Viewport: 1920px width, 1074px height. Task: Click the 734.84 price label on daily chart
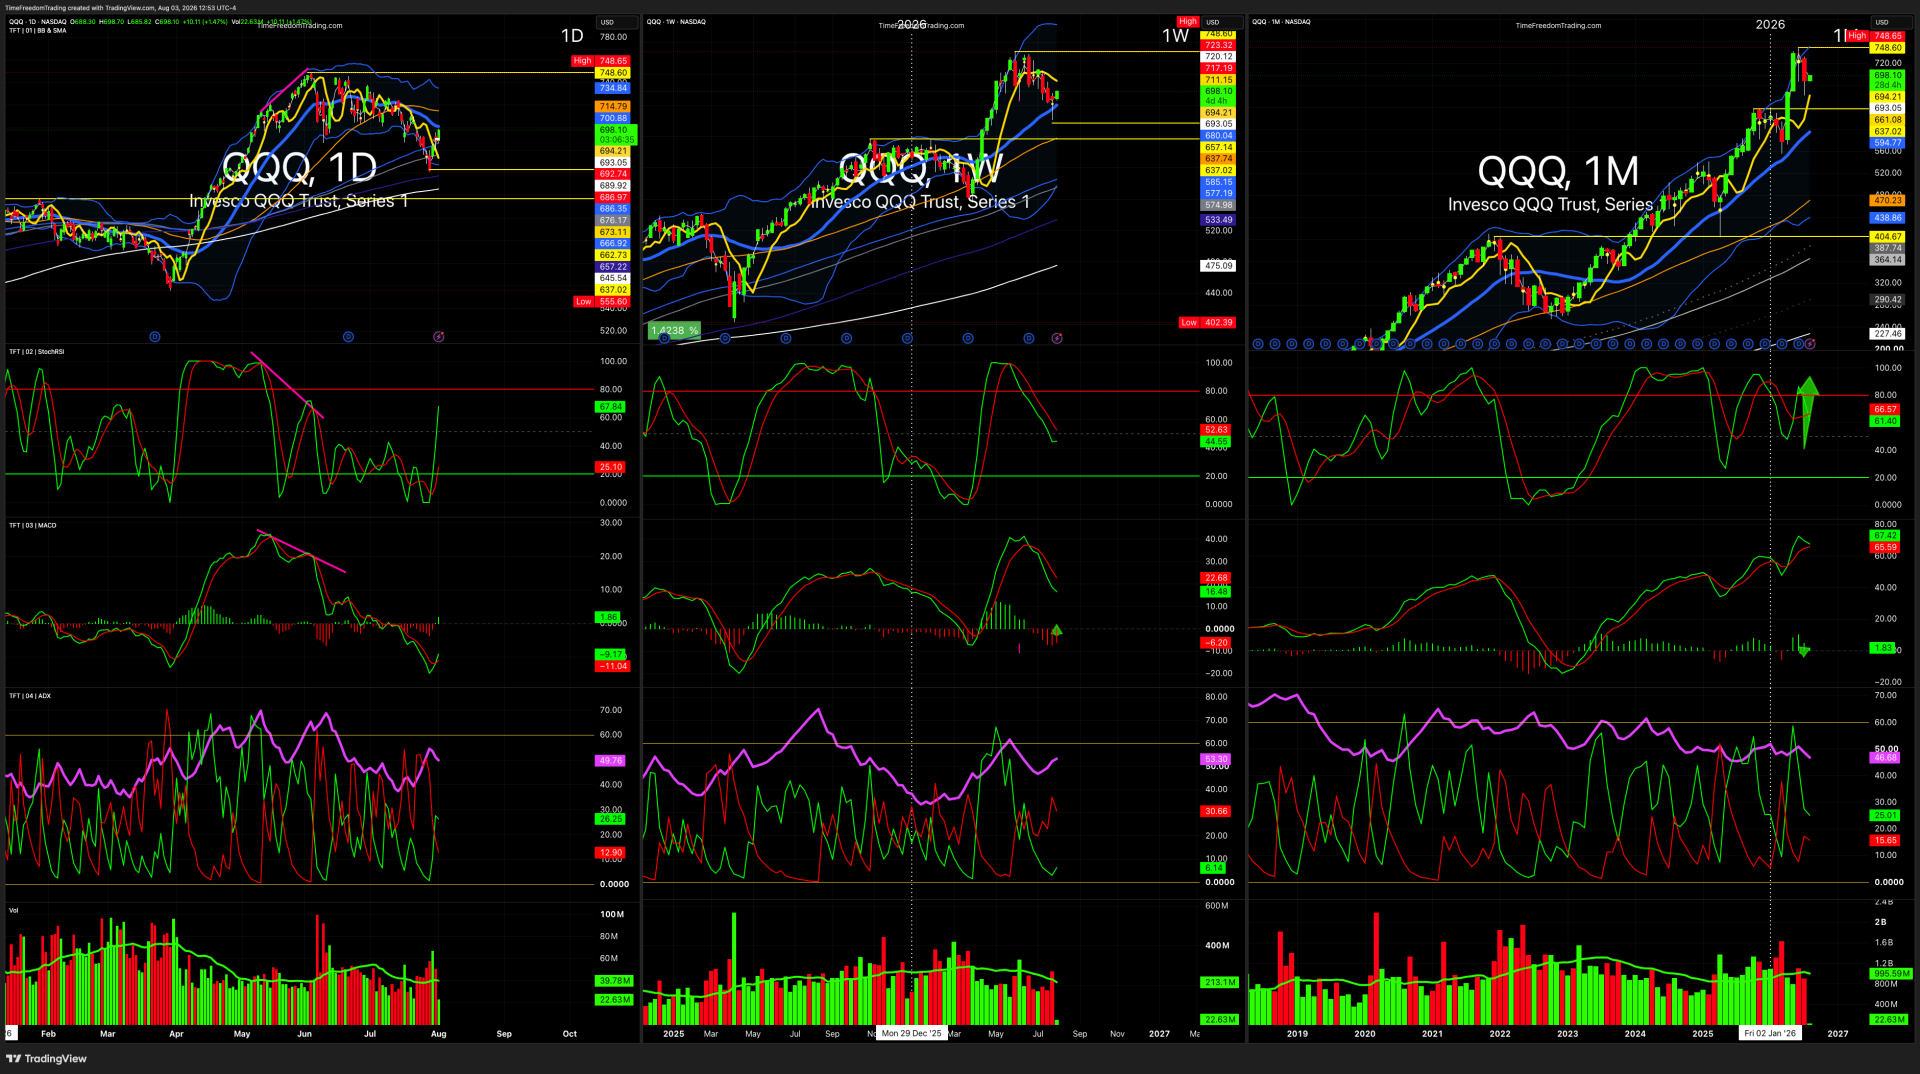coord(613,88)
